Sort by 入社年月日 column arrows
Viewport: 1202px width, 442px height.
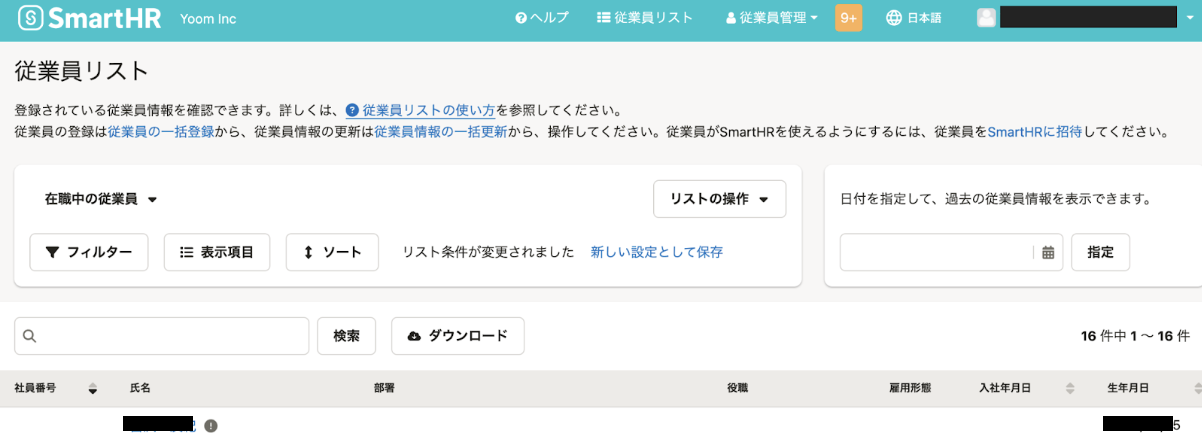click(1069, 388)
